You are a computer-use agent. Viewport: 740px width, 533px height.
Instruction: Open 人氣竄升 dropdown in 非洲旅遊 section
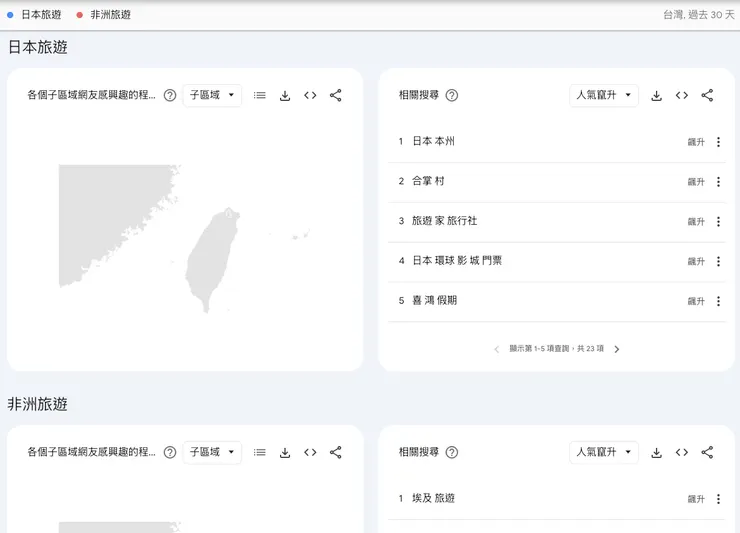[x=604, y=452]
